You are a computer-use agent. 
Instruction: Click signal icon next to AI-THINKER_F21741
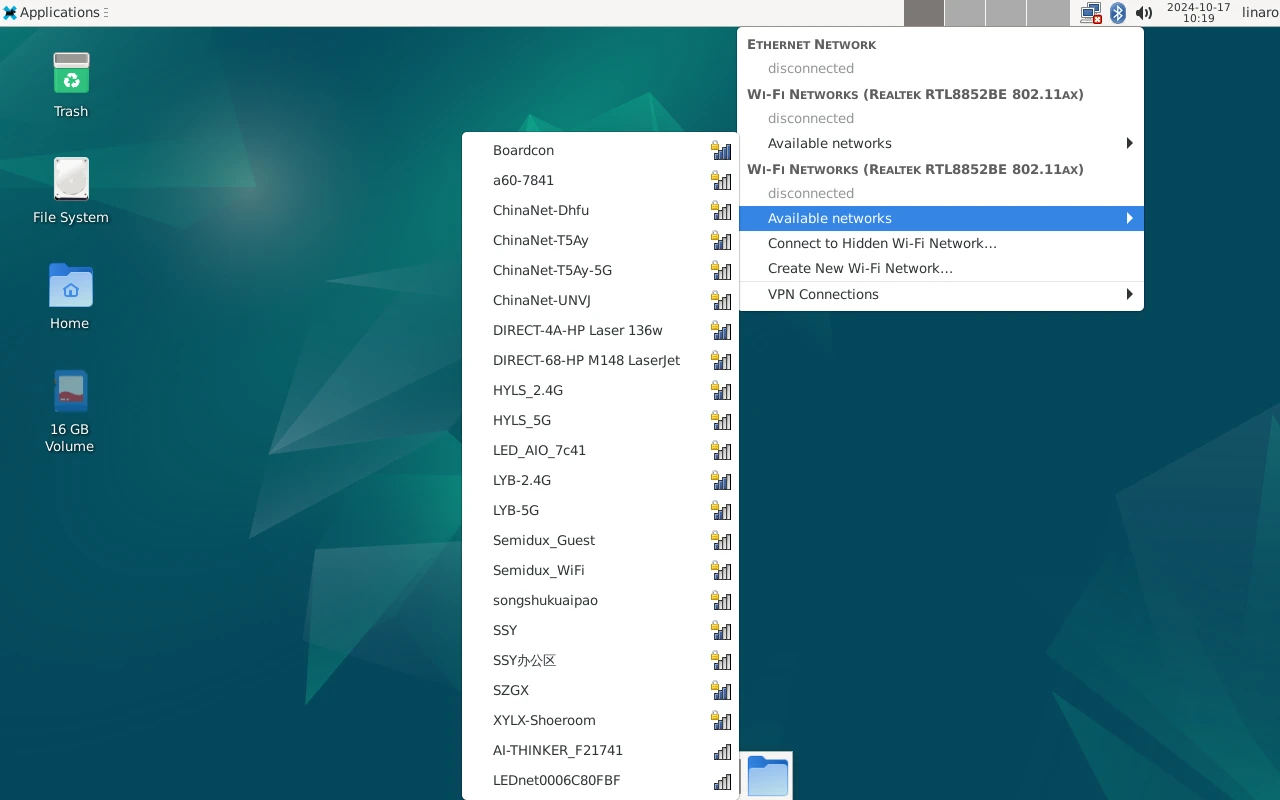(722, 751)
